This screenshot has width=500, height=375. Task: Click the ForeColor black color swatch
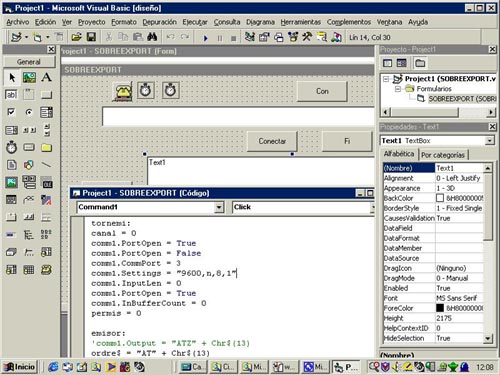[x=440, y=308]
